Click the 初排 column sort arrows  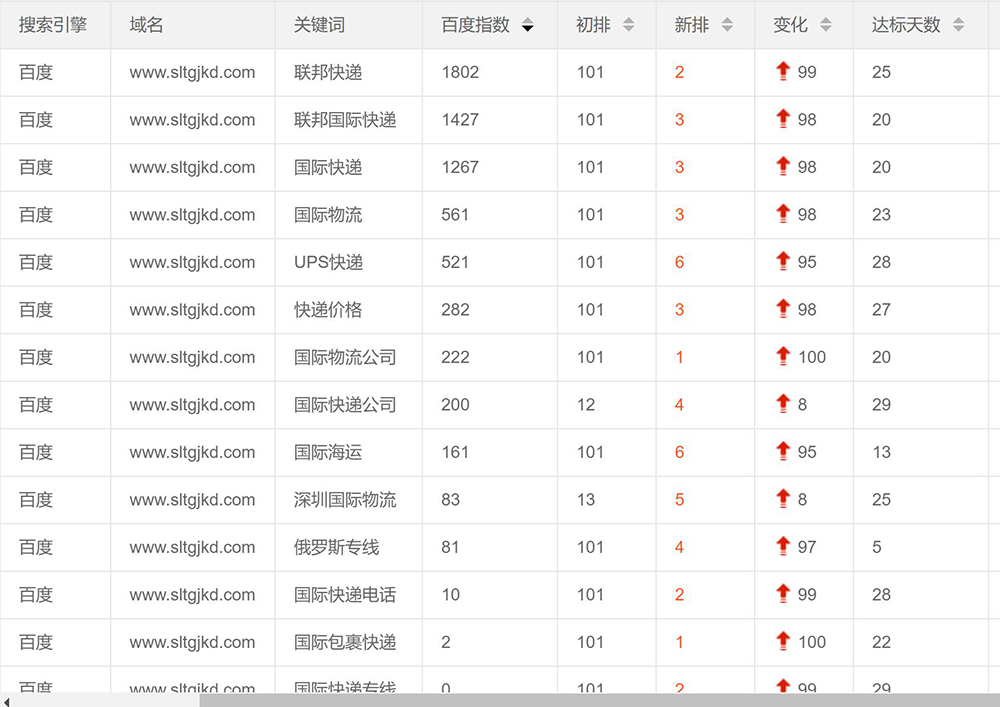pyautogui.click(x=628, y=26)
